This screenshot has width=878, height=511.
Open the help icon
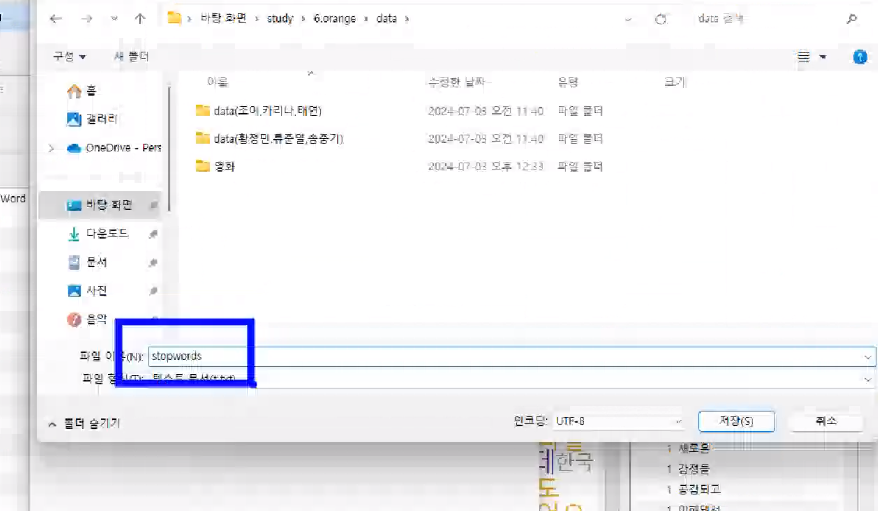[x=860, y=57]
